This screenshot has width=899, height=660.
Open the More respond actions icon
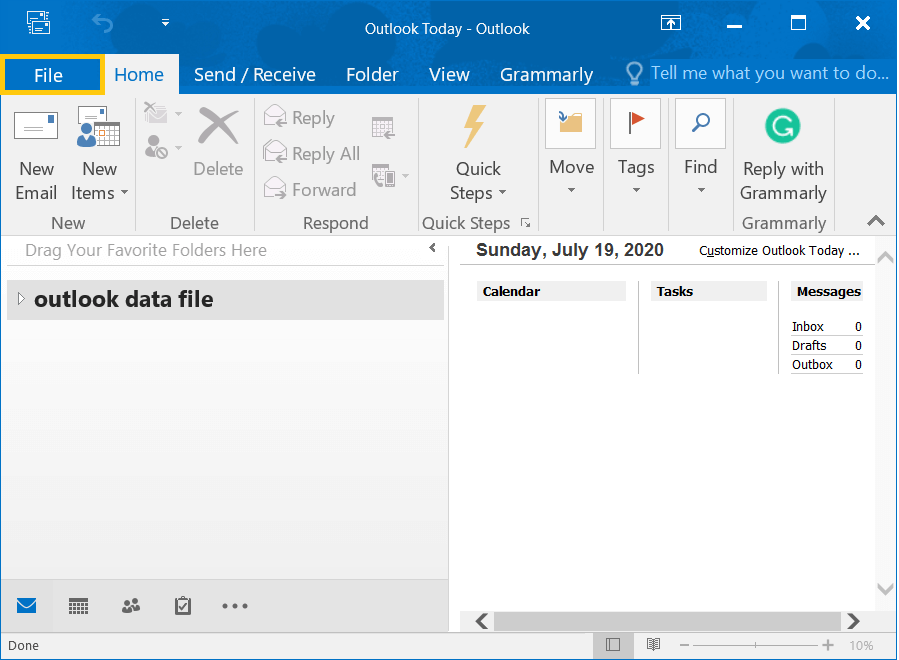pos(384,175)
